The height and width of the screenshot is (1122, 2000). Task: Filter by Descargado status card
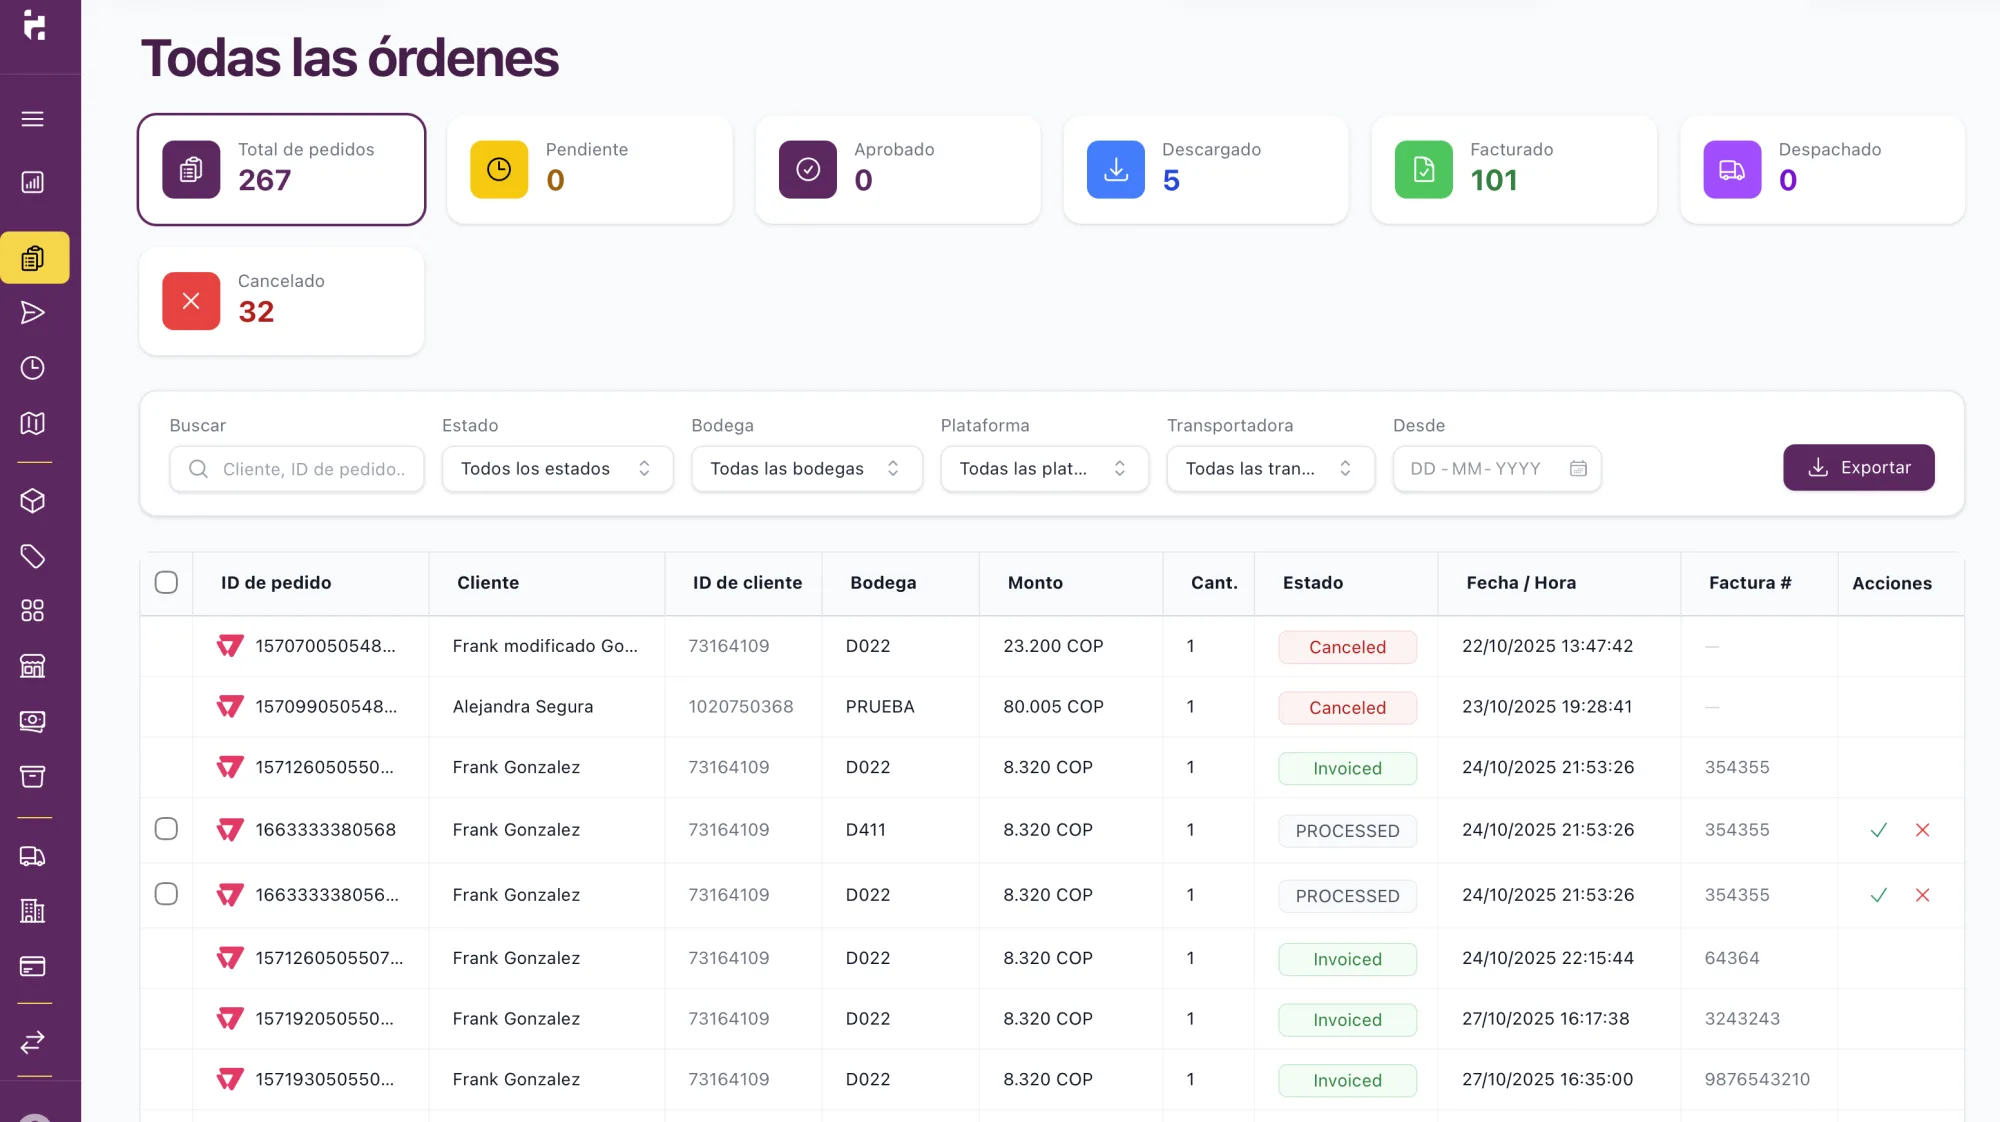1205,170
